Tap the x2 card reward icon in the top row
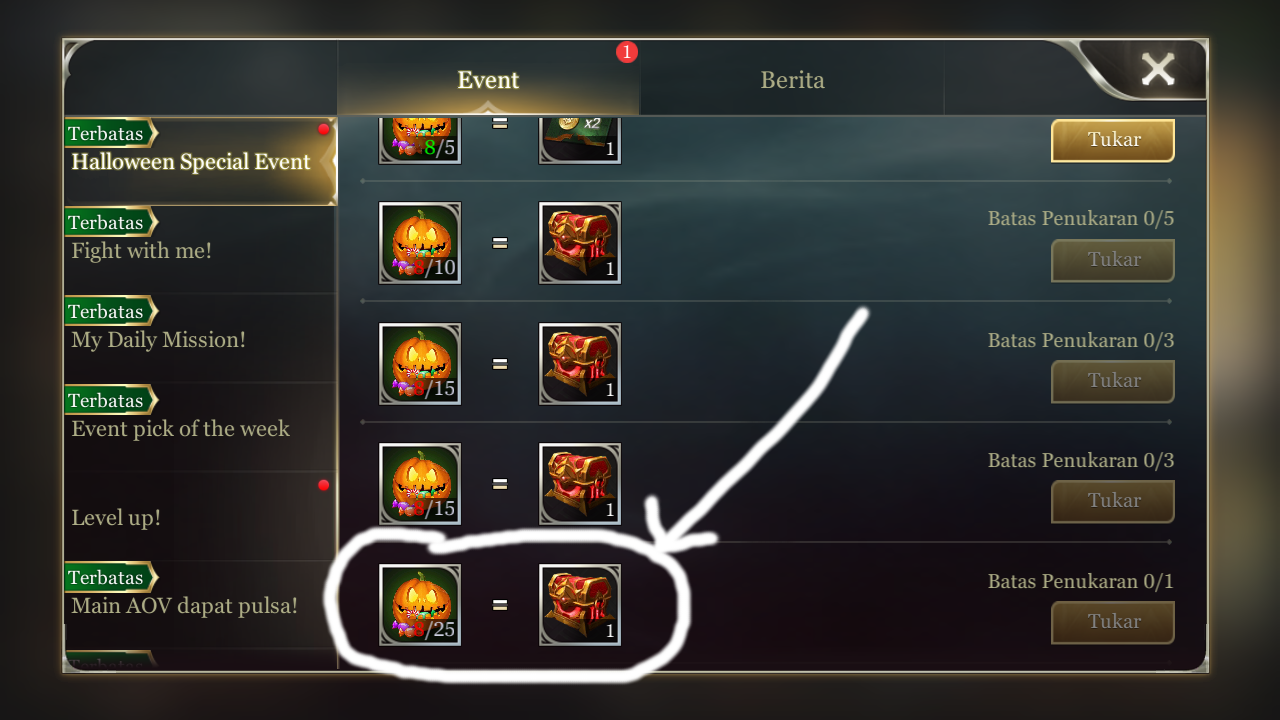The image size is (1280, 720). [x=580, y=140]
